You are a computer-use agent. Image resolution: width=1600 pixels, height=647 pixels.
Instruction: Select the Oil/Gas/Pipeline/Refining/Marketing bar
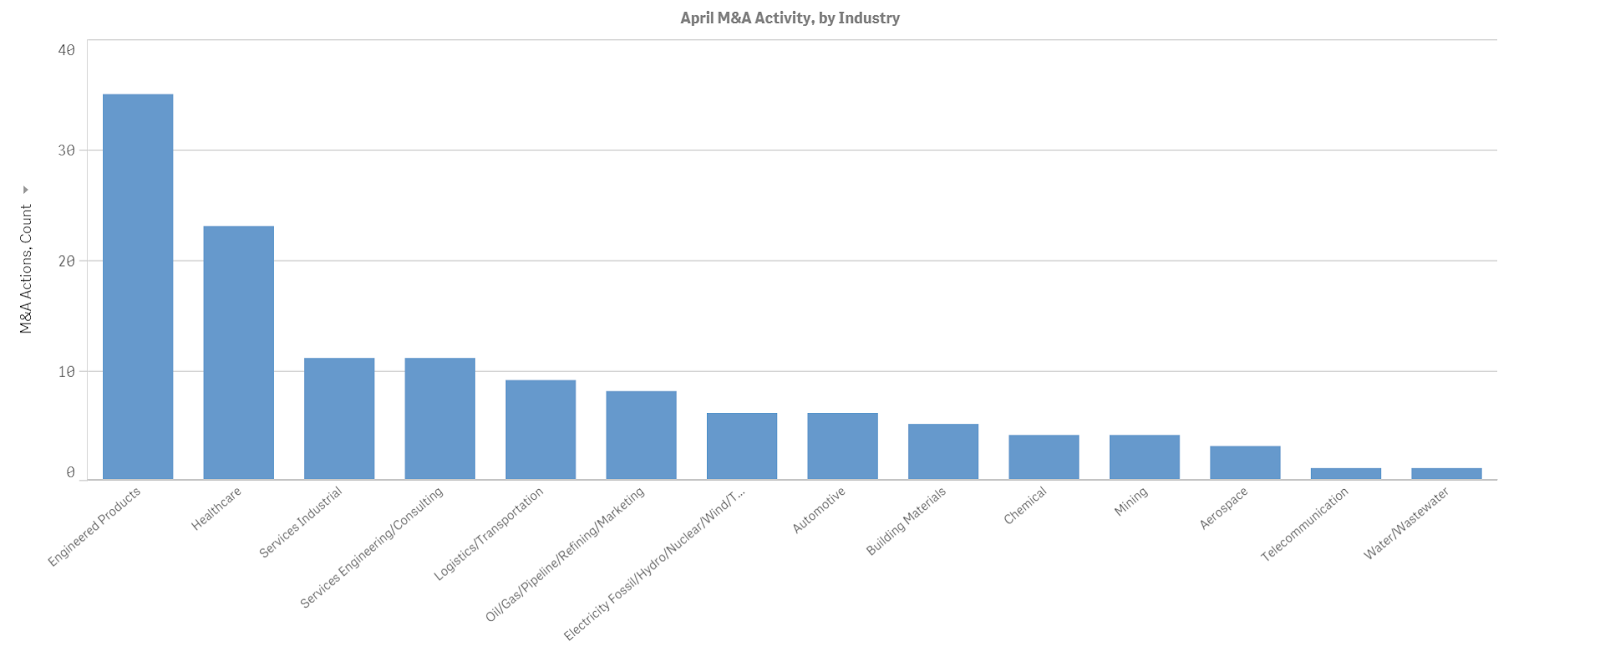(x=641, y=436)
